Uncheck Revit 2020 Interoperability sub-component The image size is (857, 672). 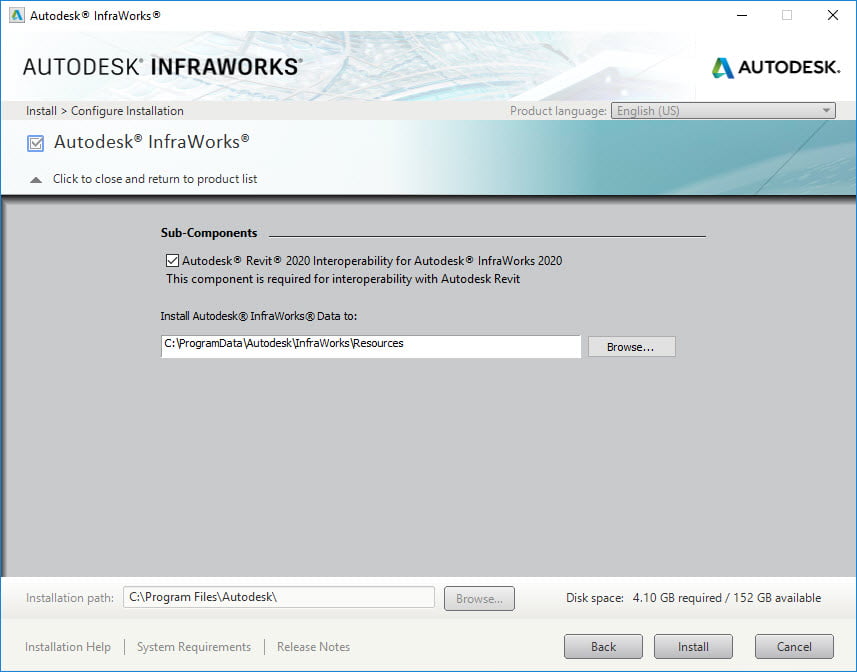(172, 261)
